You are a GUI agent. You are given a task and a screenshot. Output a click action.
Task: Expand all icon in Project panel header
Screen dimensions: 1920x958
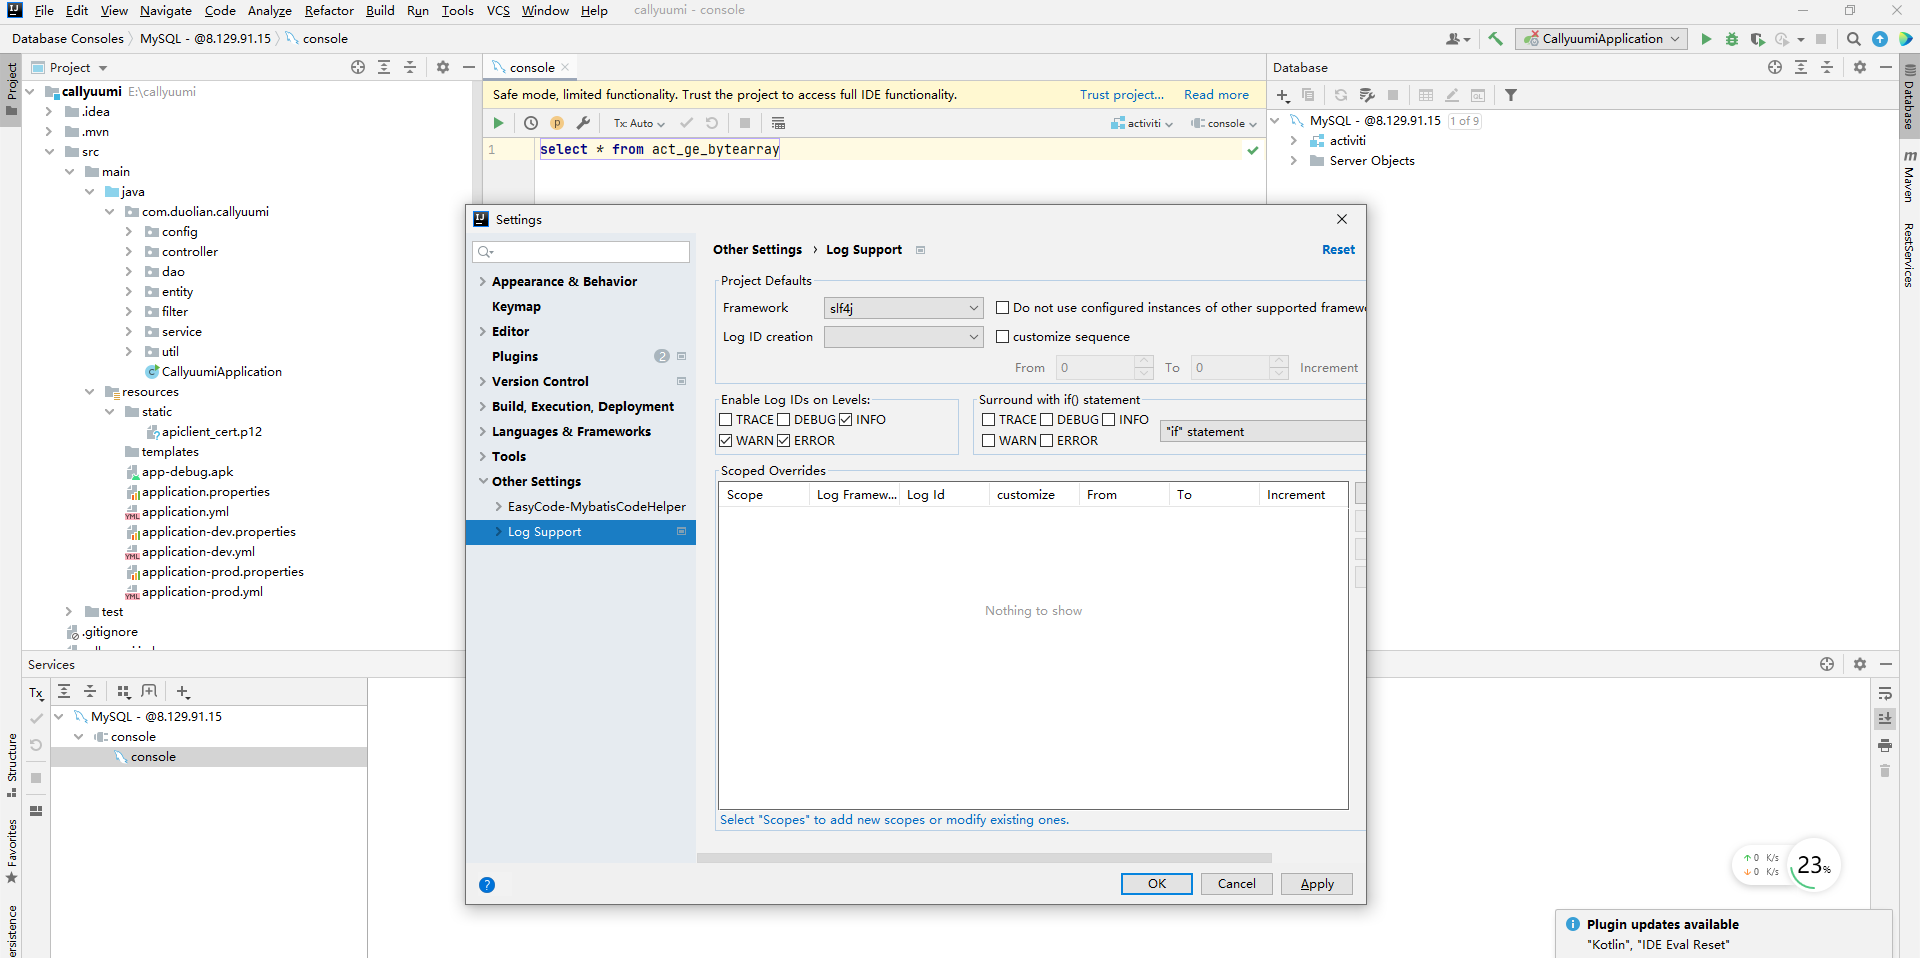[384, 67]
